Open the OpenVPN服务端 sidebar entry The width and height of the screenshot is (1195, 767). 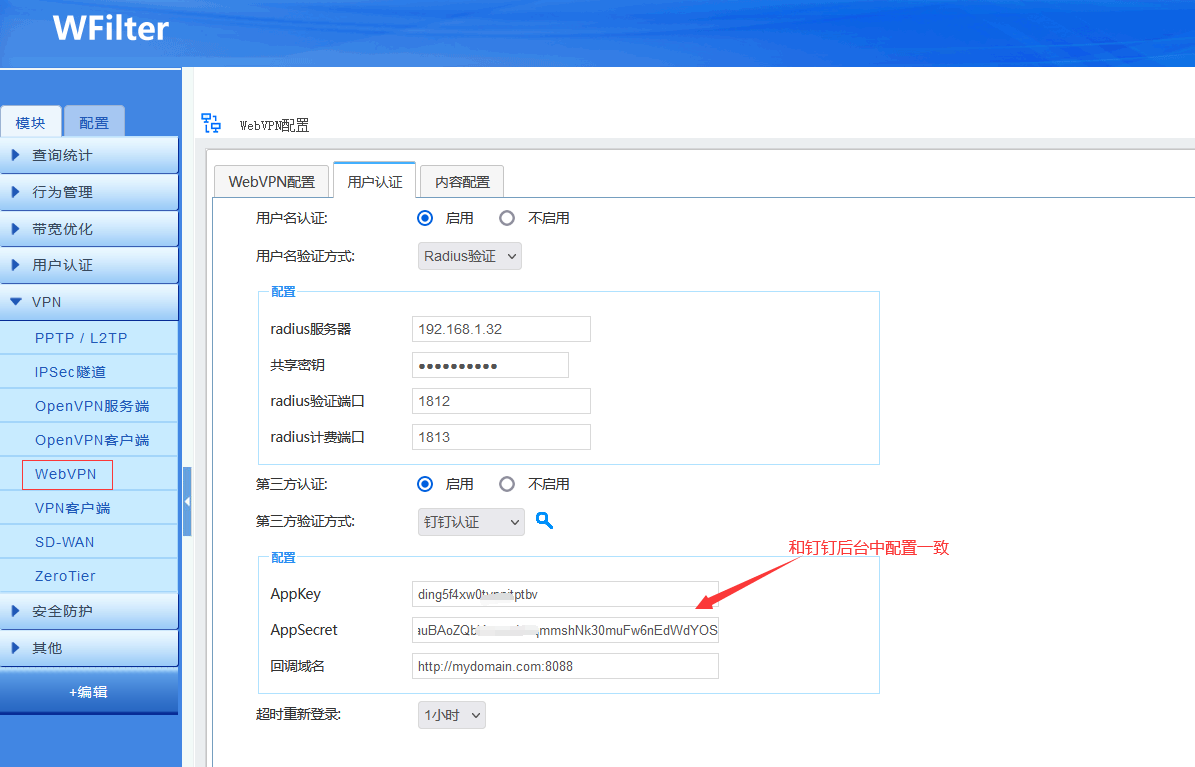tap(92, 406)
